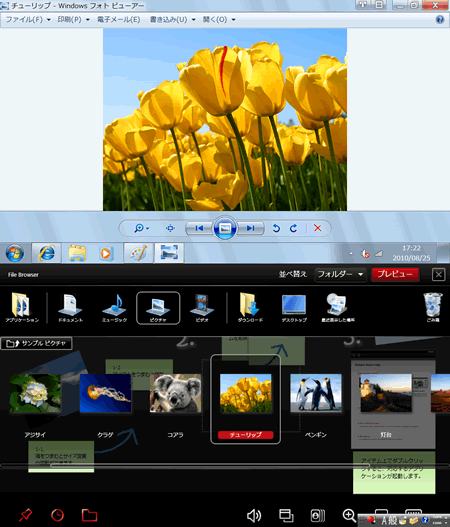Click the taskbar clock showing 17:22
Screen dimensions: 450x527
pyautogui.click(x=411, y=253)
